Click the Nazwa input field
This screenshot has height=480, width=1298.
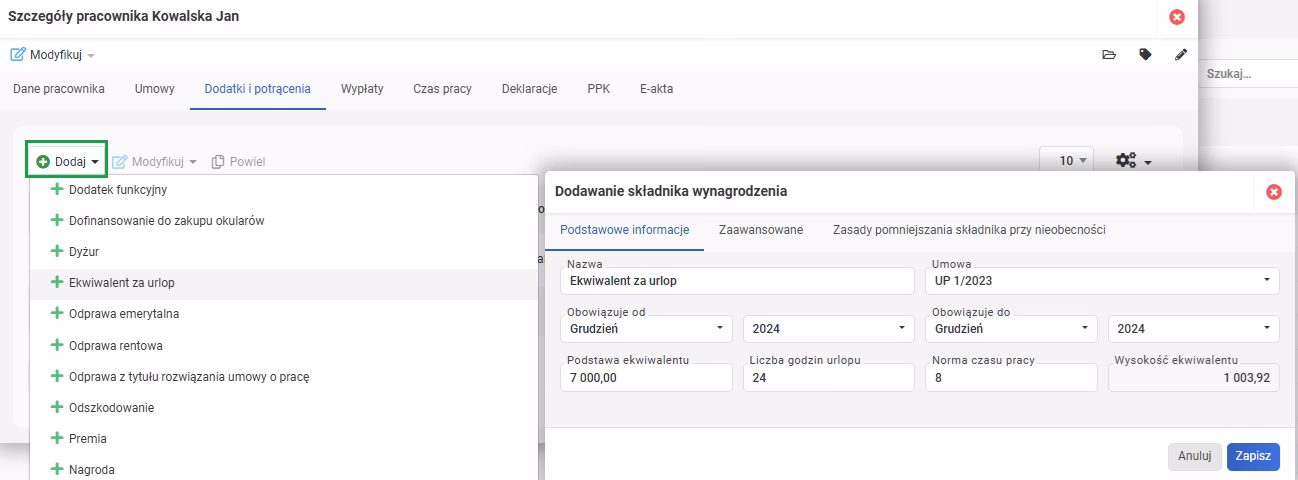737,281
